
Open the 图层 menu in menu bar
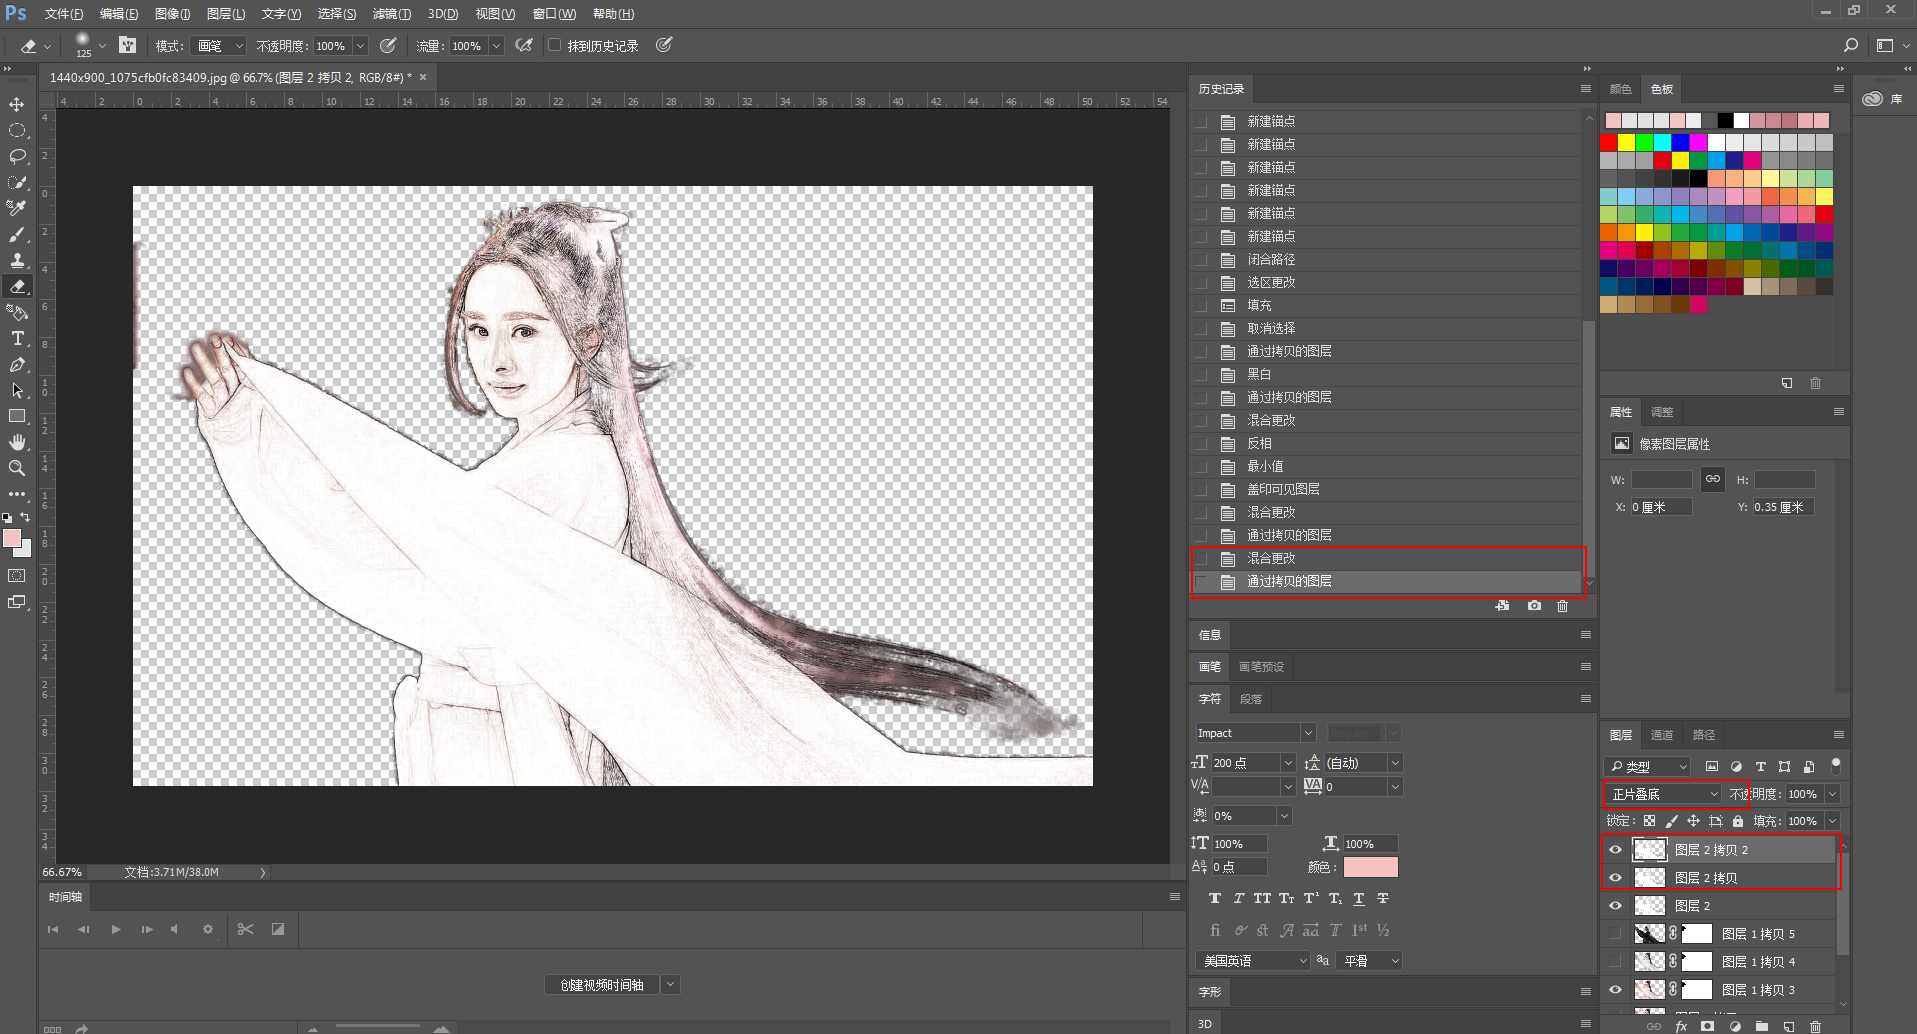point(225,14)
